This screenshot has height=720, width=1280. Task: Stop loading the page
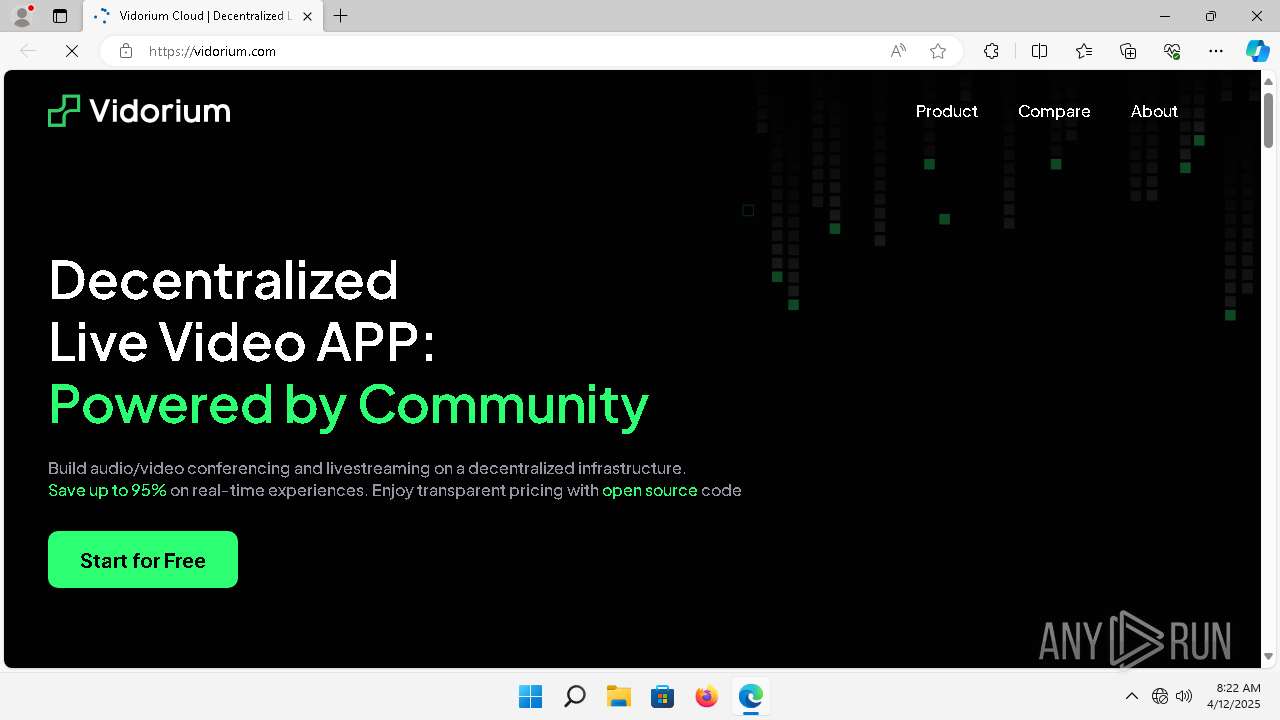(x=72, y=51)
